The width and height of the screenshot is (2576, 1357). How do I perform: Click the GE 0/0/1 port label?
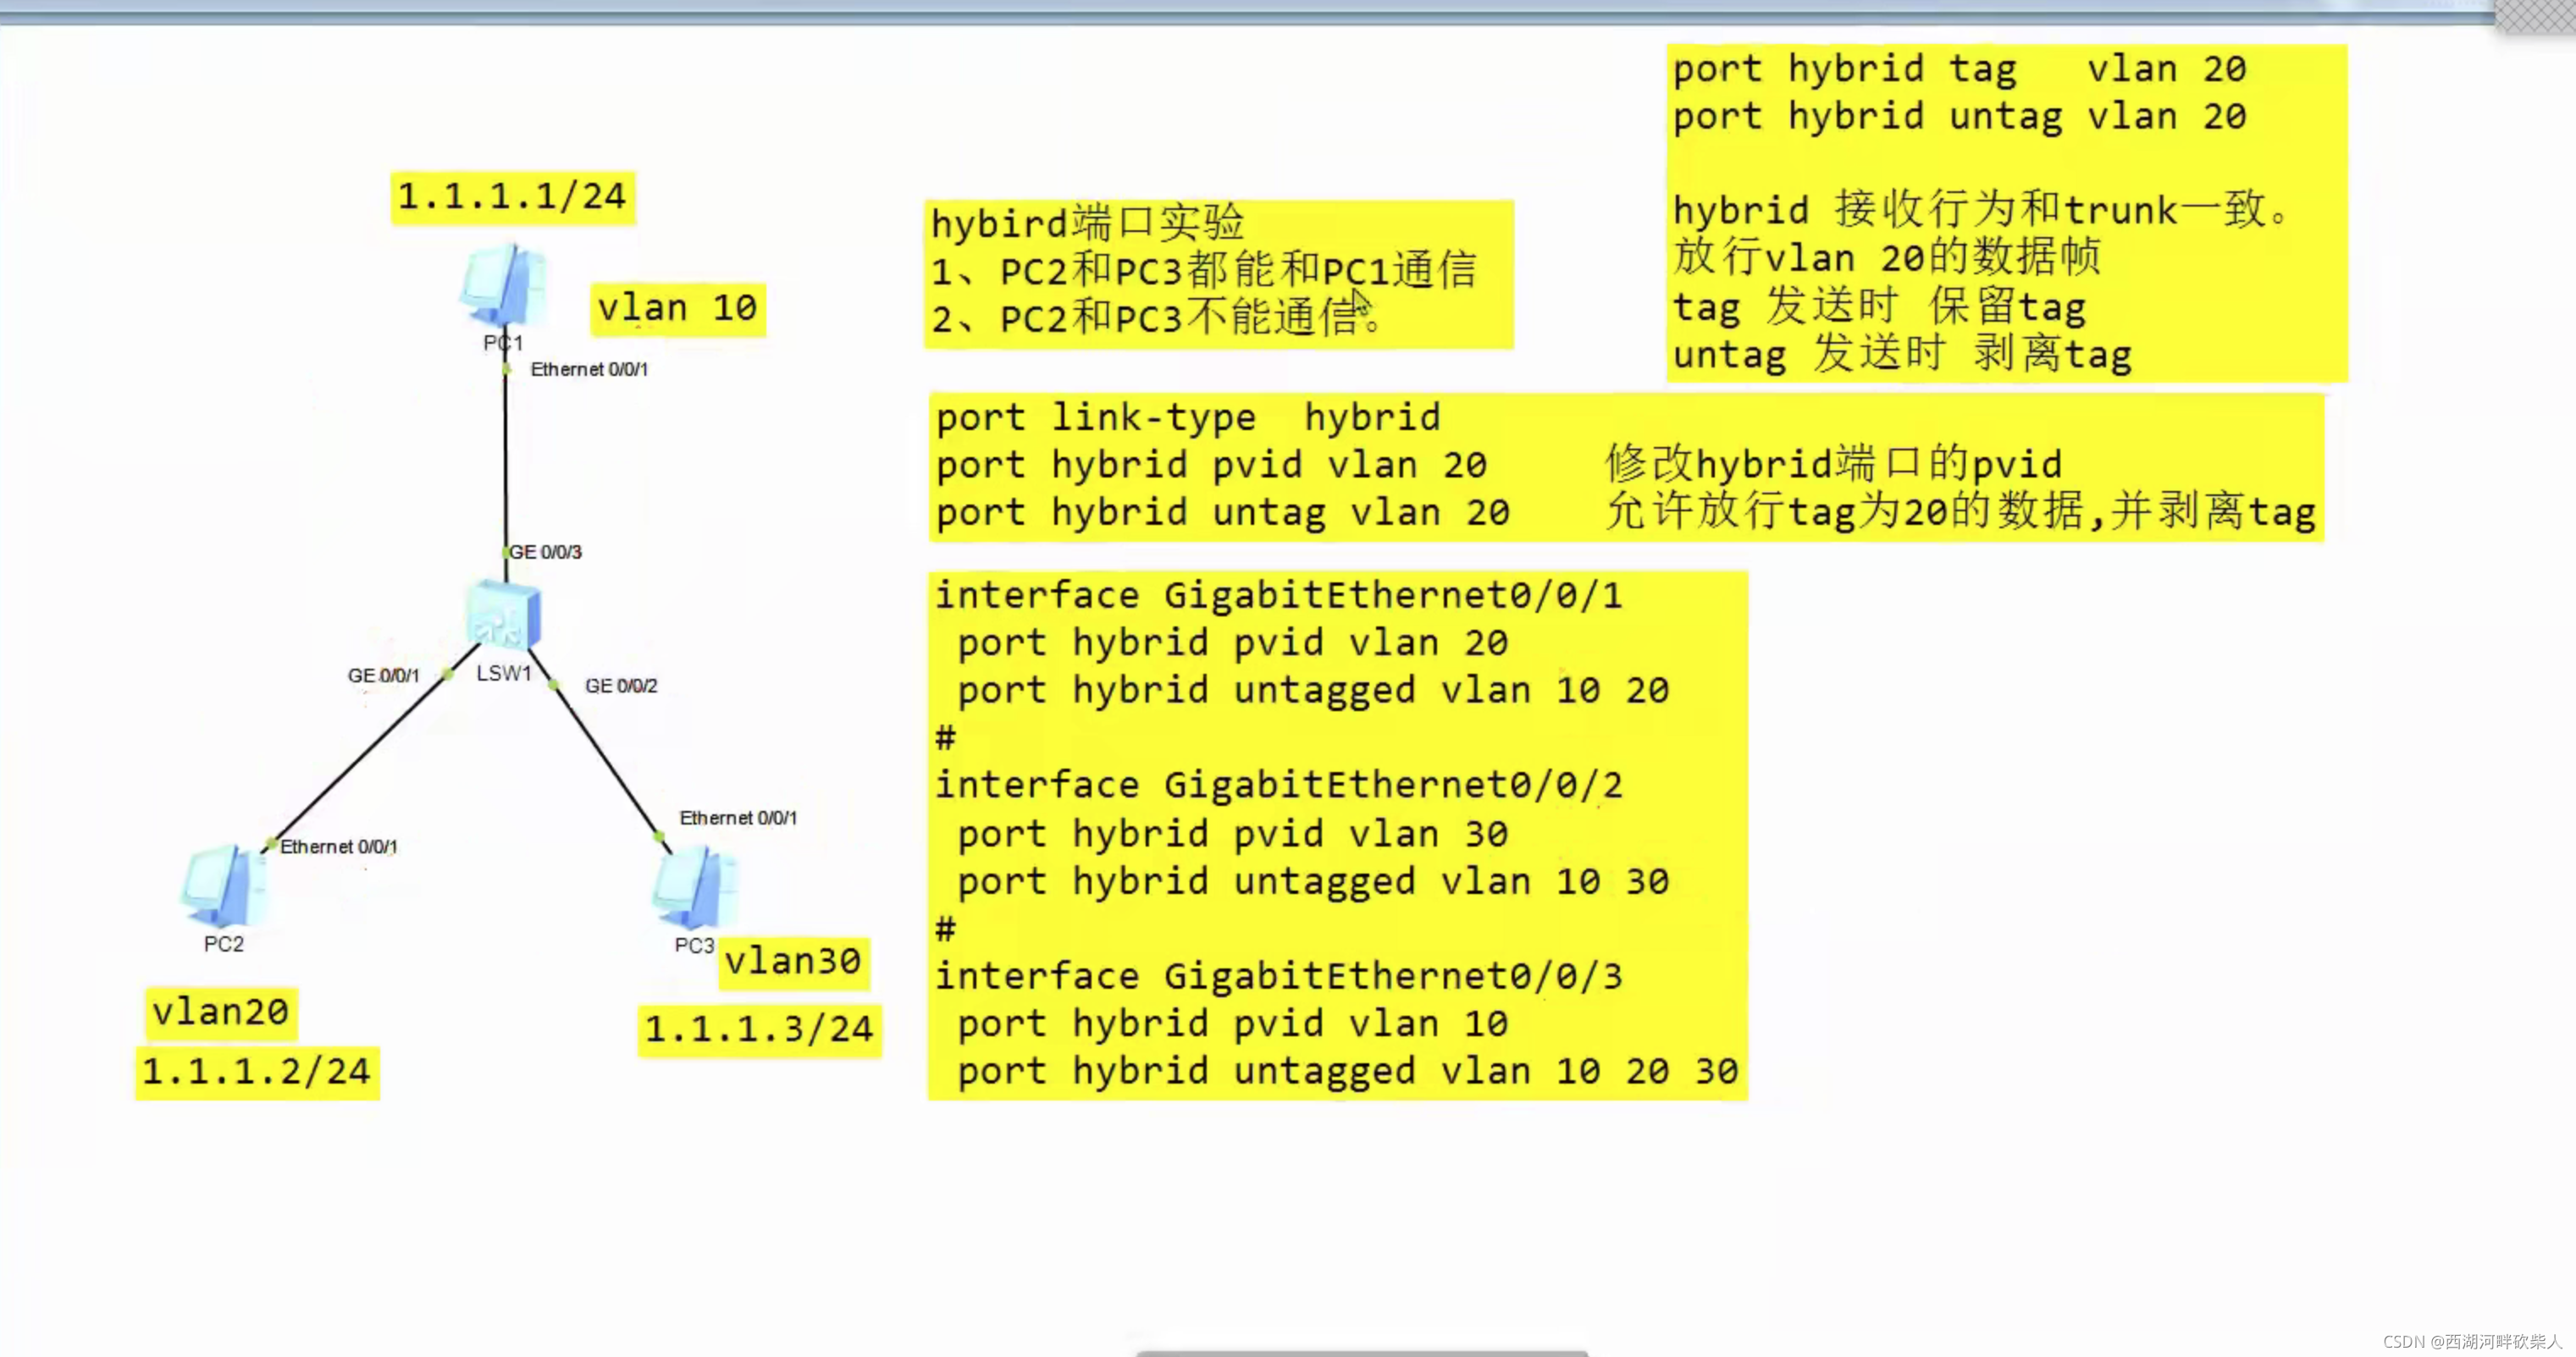pos(383,676)
